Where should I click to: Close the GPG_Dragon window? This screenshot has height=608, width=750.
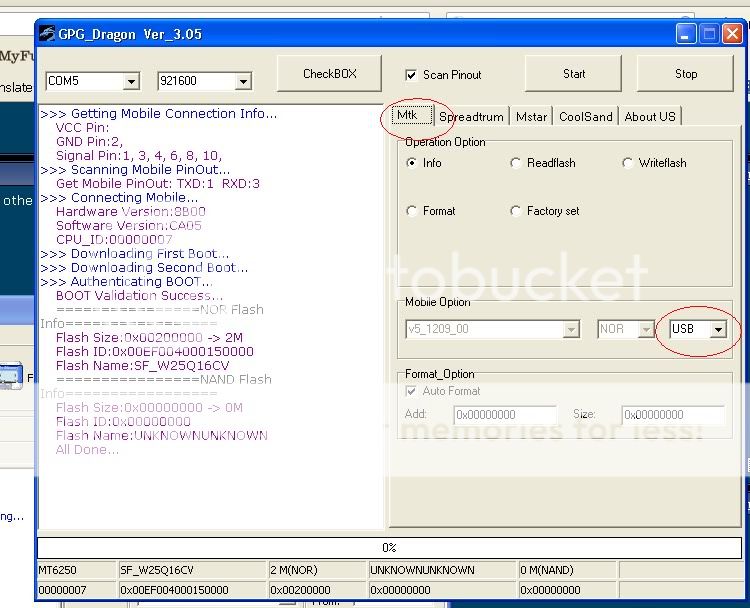click(733, 34)
